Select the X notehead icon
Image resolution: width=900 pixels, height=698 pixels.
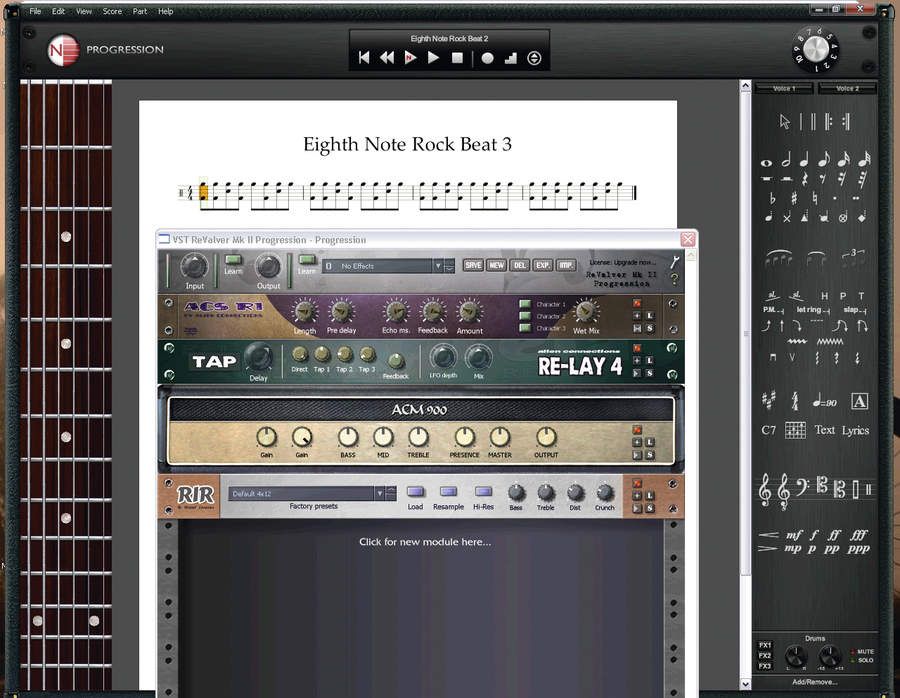(787, 218)
